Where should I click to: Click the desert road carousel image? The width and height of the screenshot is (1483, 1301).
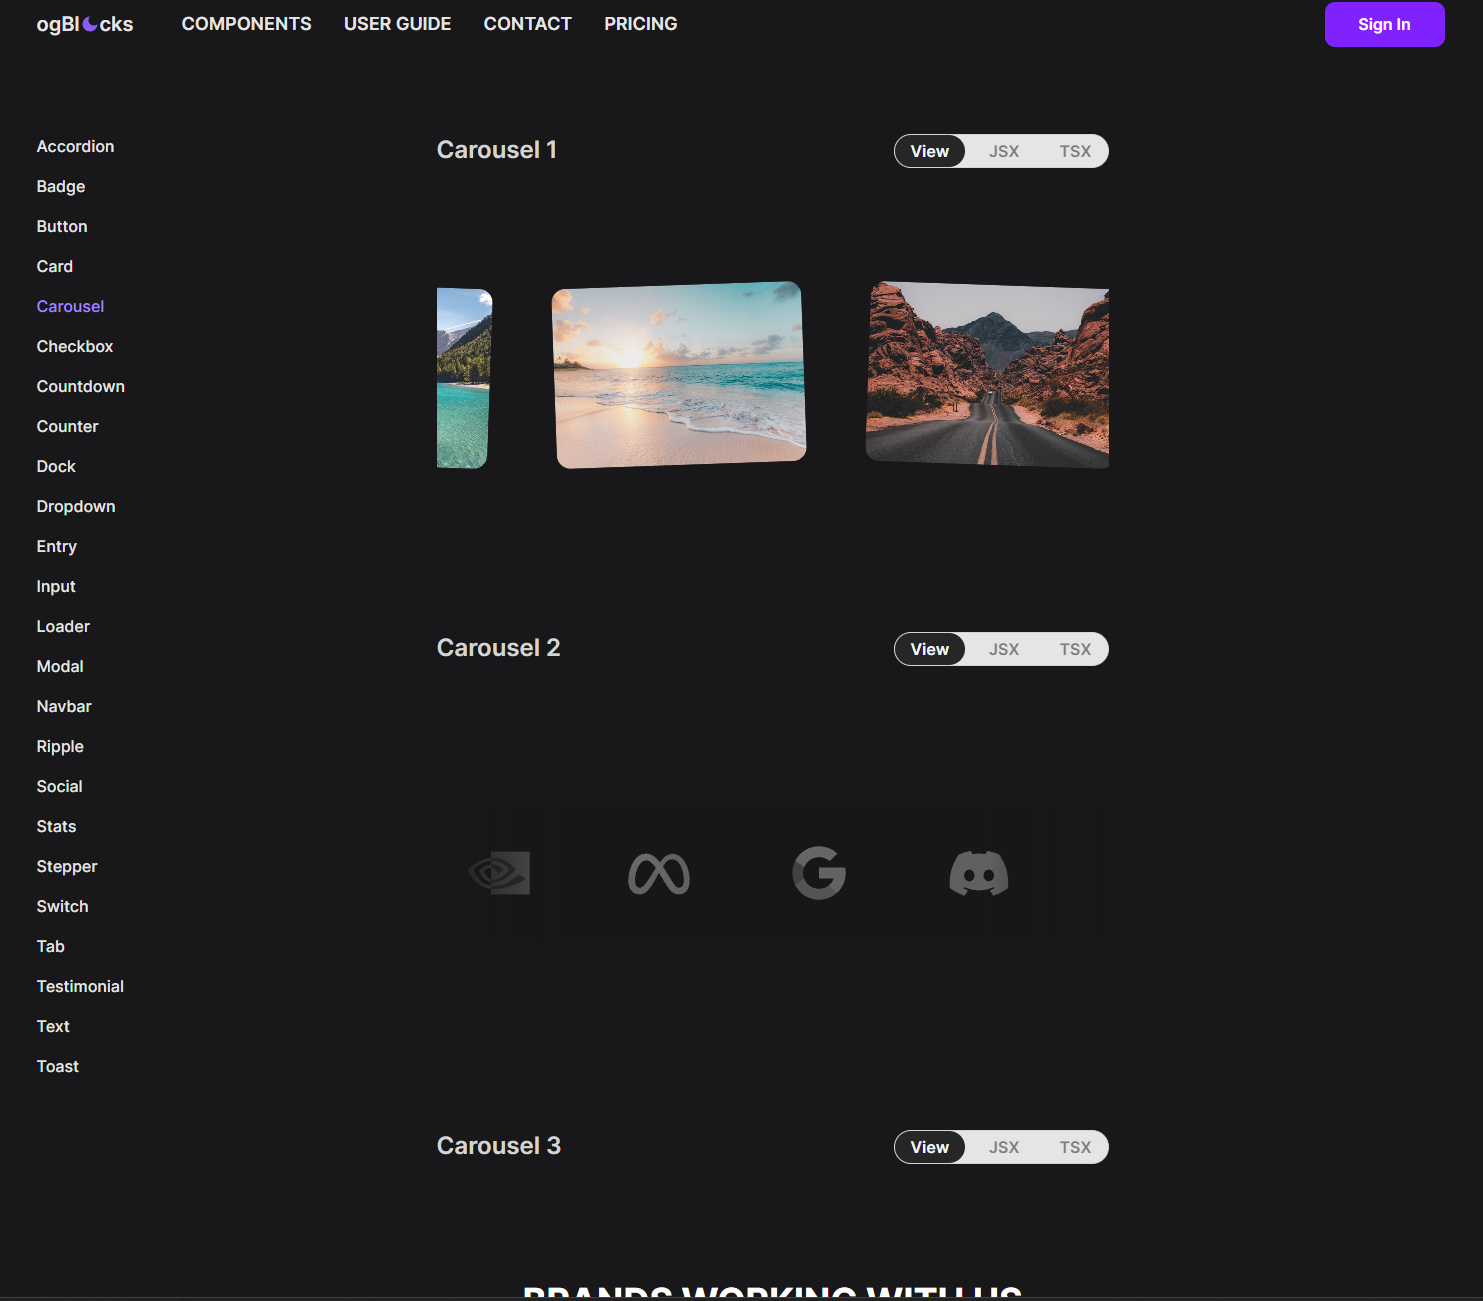click(x=988, y=375)
